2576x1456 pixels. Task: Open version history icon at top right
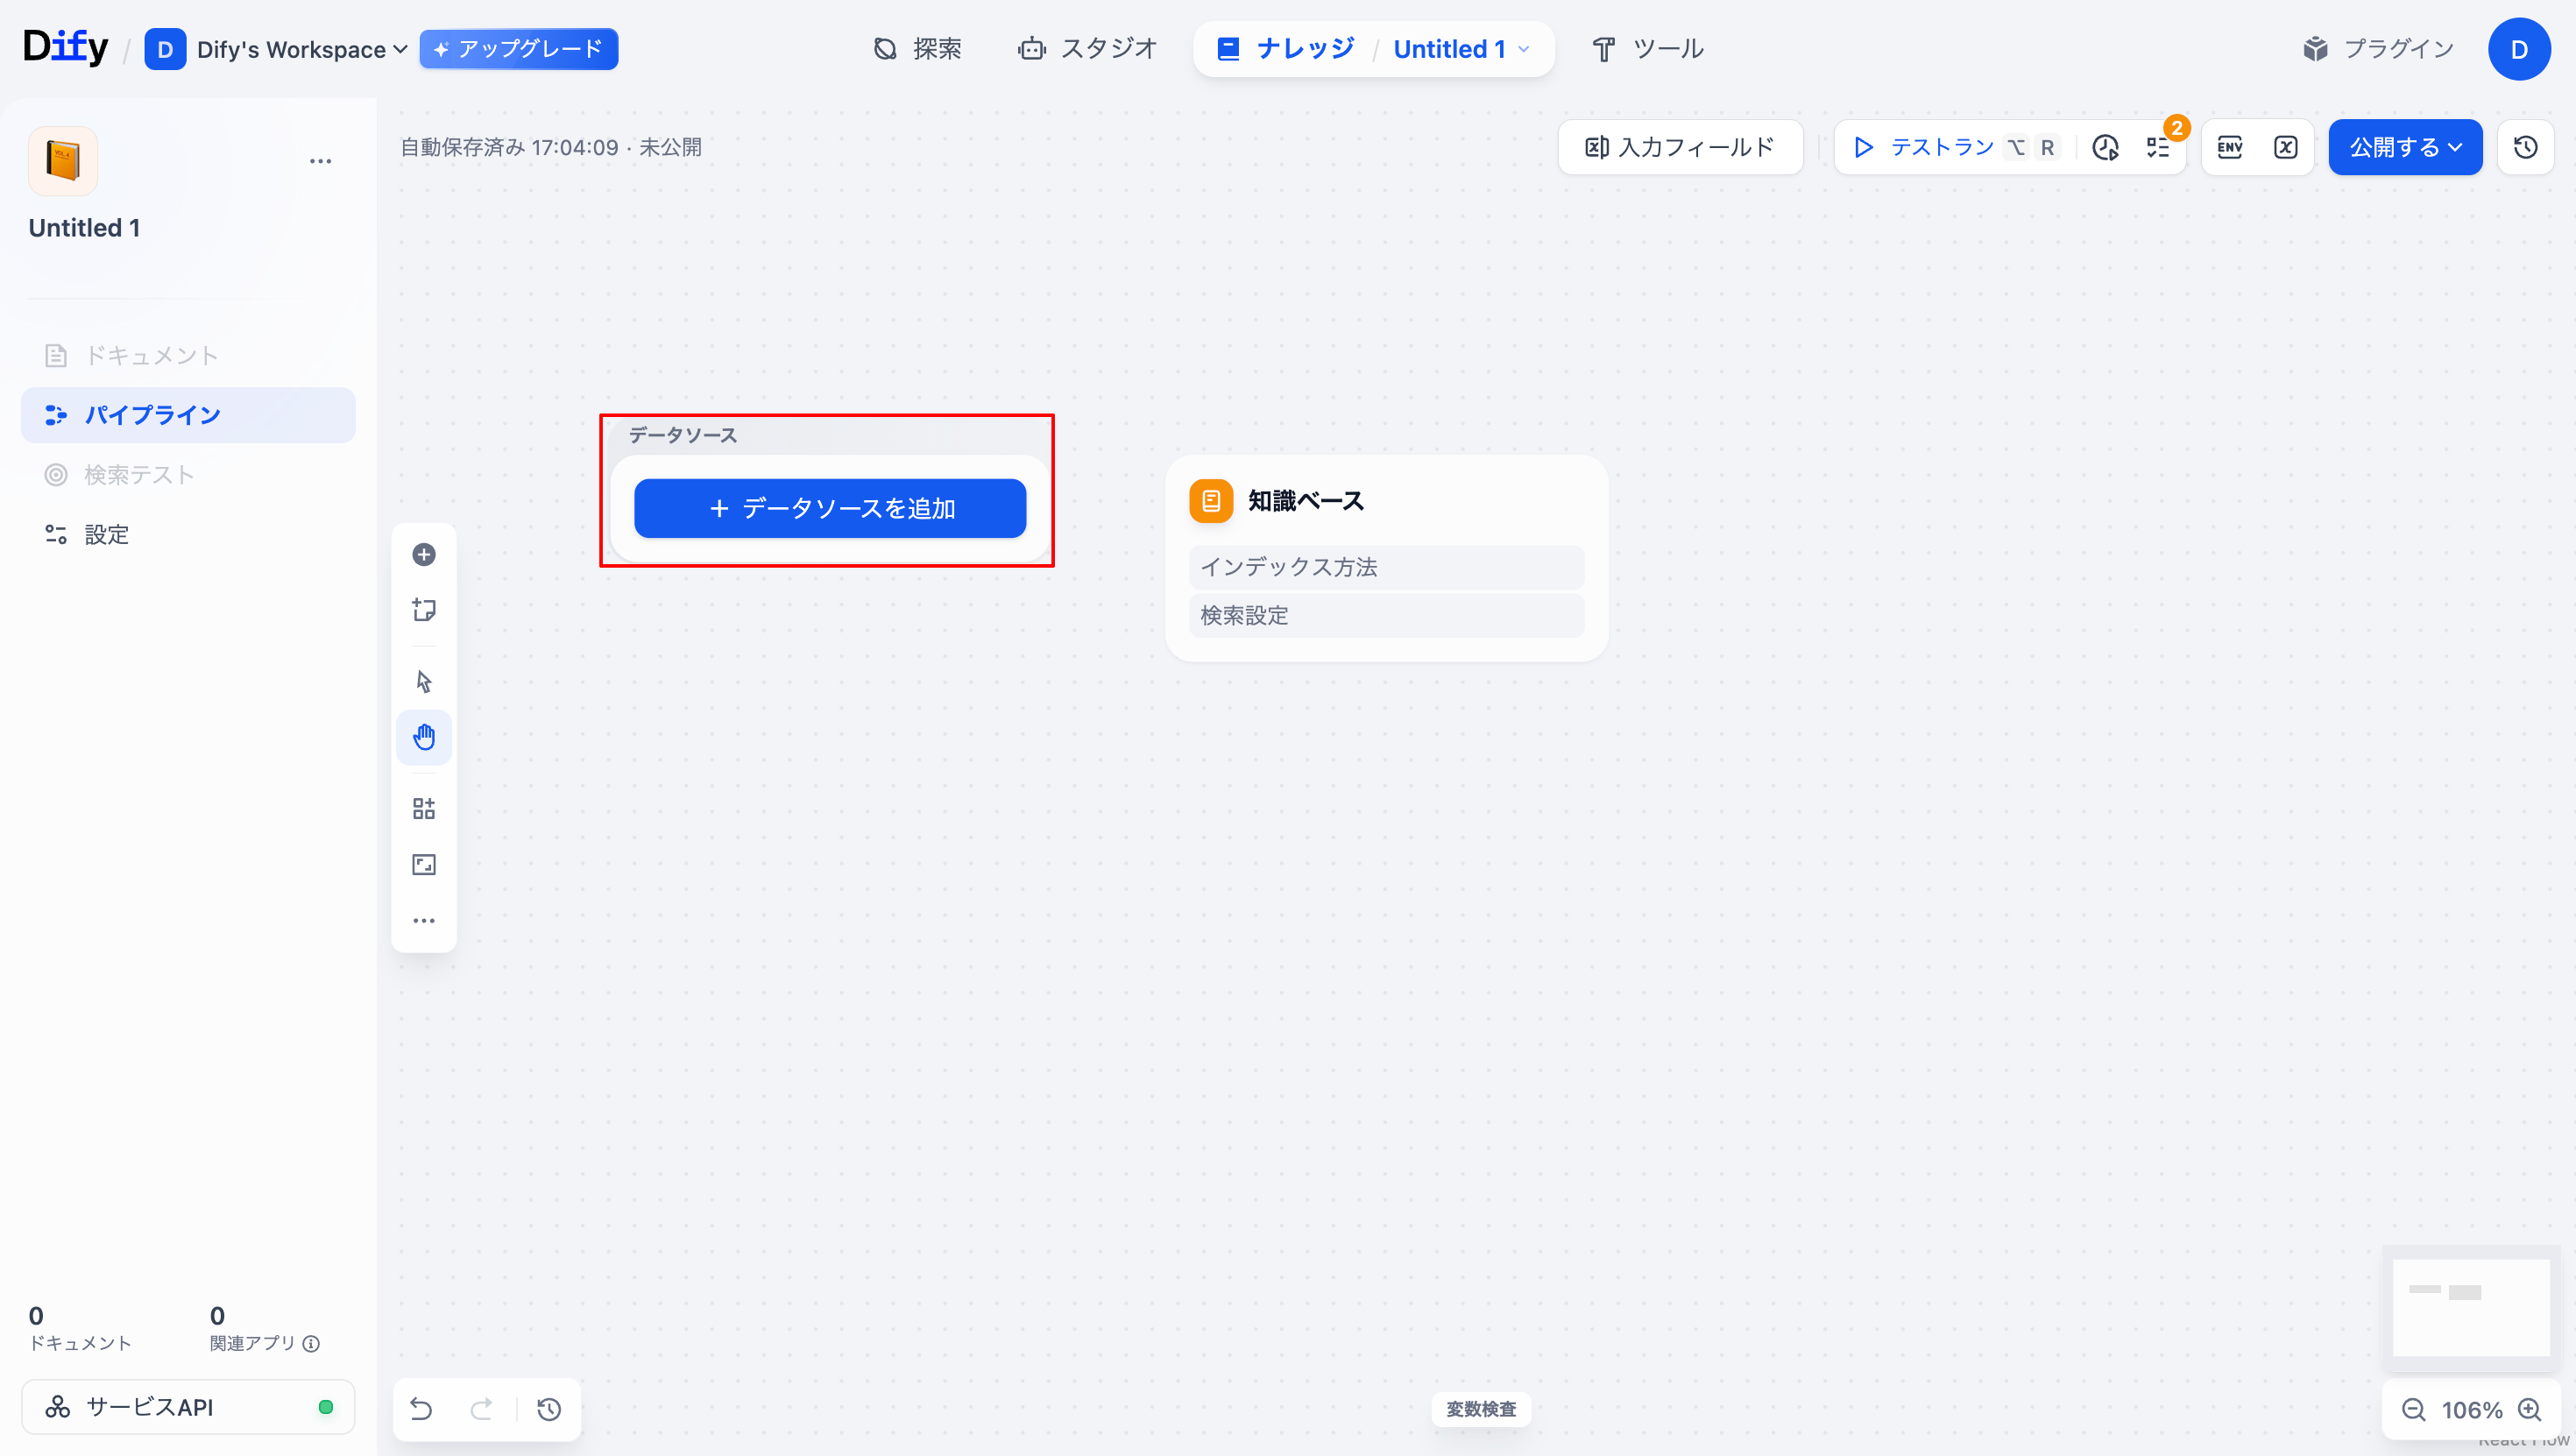click(x=2525, y=147)
